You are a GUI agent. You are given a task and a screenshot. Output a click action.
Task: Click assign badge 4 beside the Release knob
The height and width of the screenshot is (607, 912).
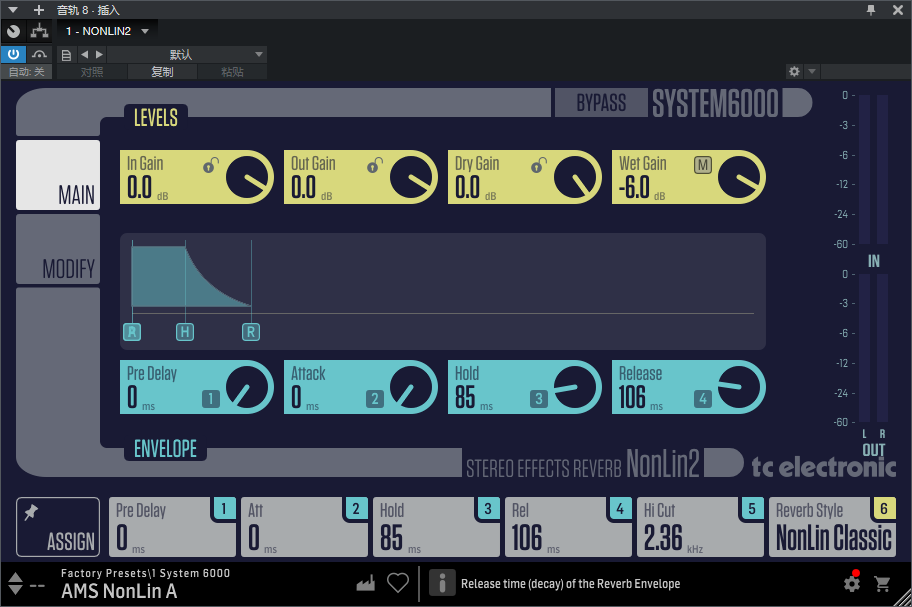pyautogui.click(x=703, y=399)
